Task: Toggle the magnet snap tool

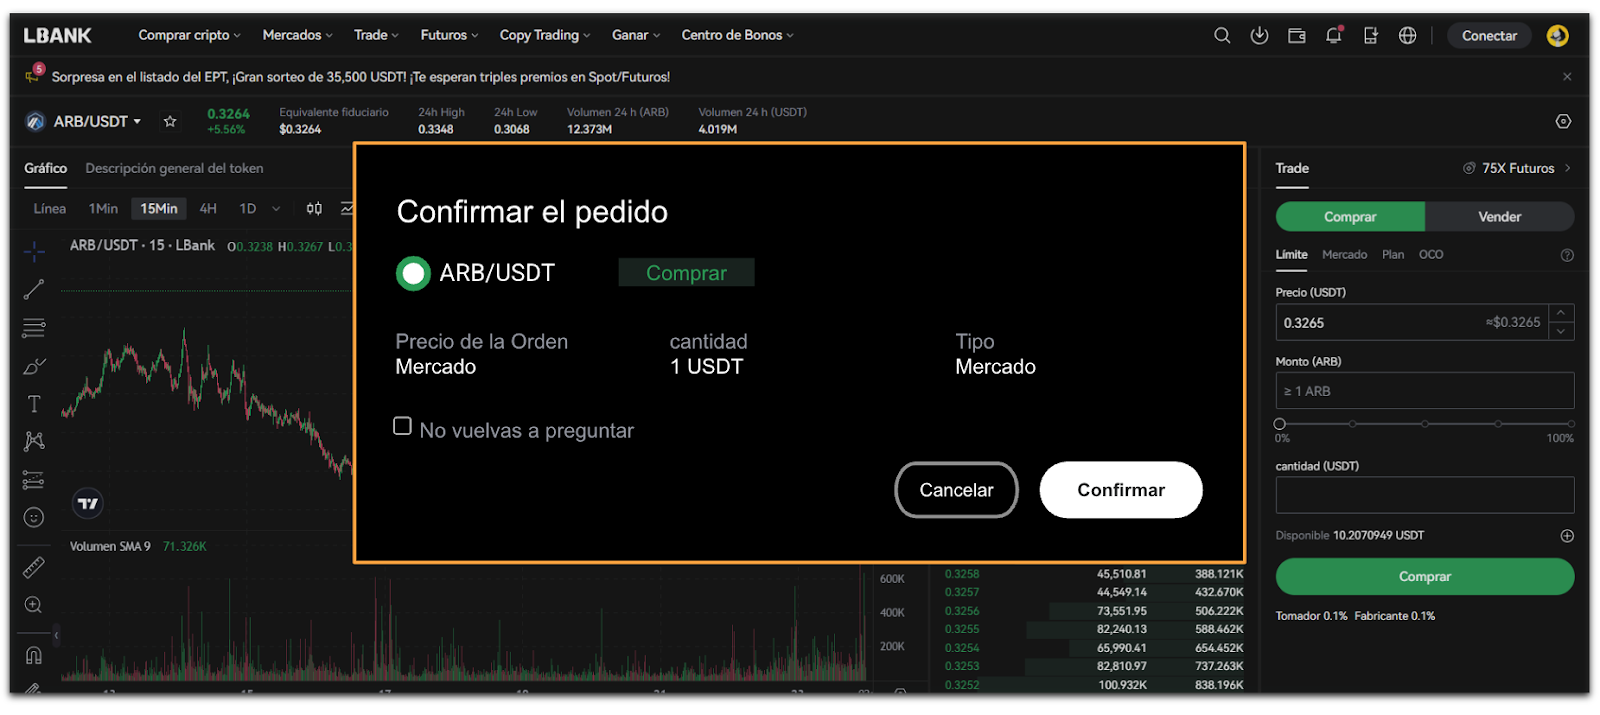Action: pos(34,655)
